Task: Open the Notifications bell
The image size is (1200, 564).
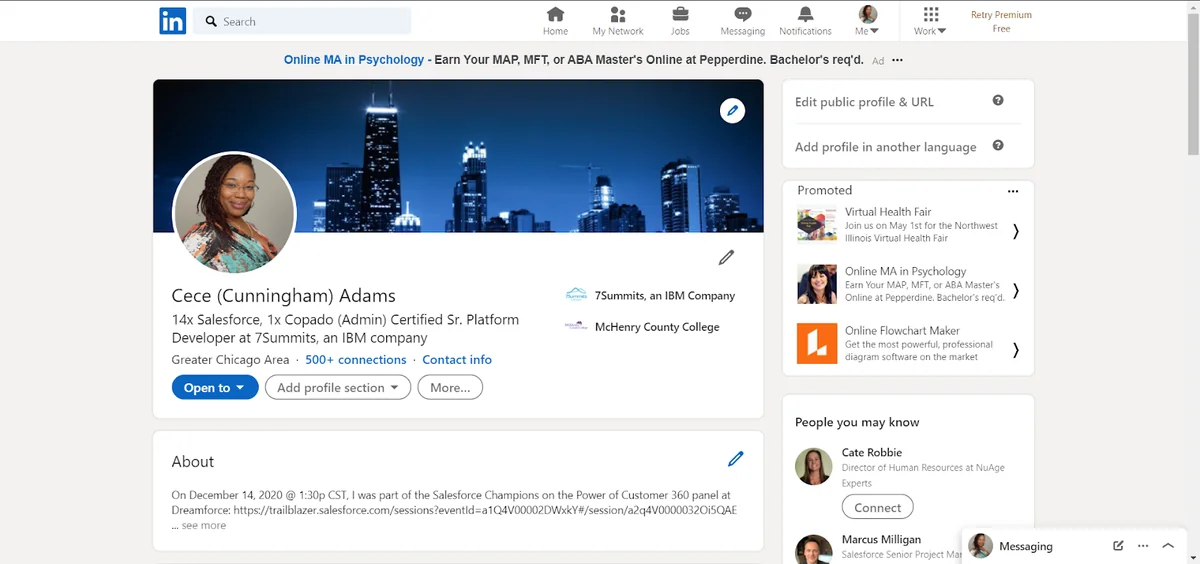Action: (805, 20)
